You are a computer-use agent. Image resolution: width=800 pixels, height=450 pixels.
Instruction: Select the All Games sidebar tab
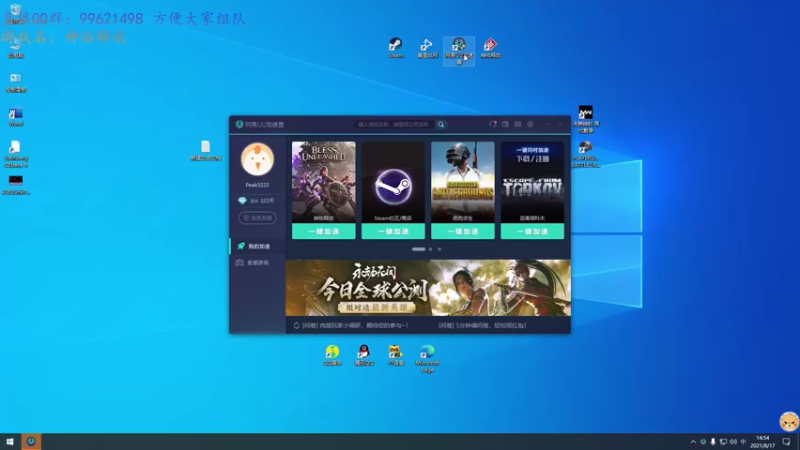tap(258, 262)
